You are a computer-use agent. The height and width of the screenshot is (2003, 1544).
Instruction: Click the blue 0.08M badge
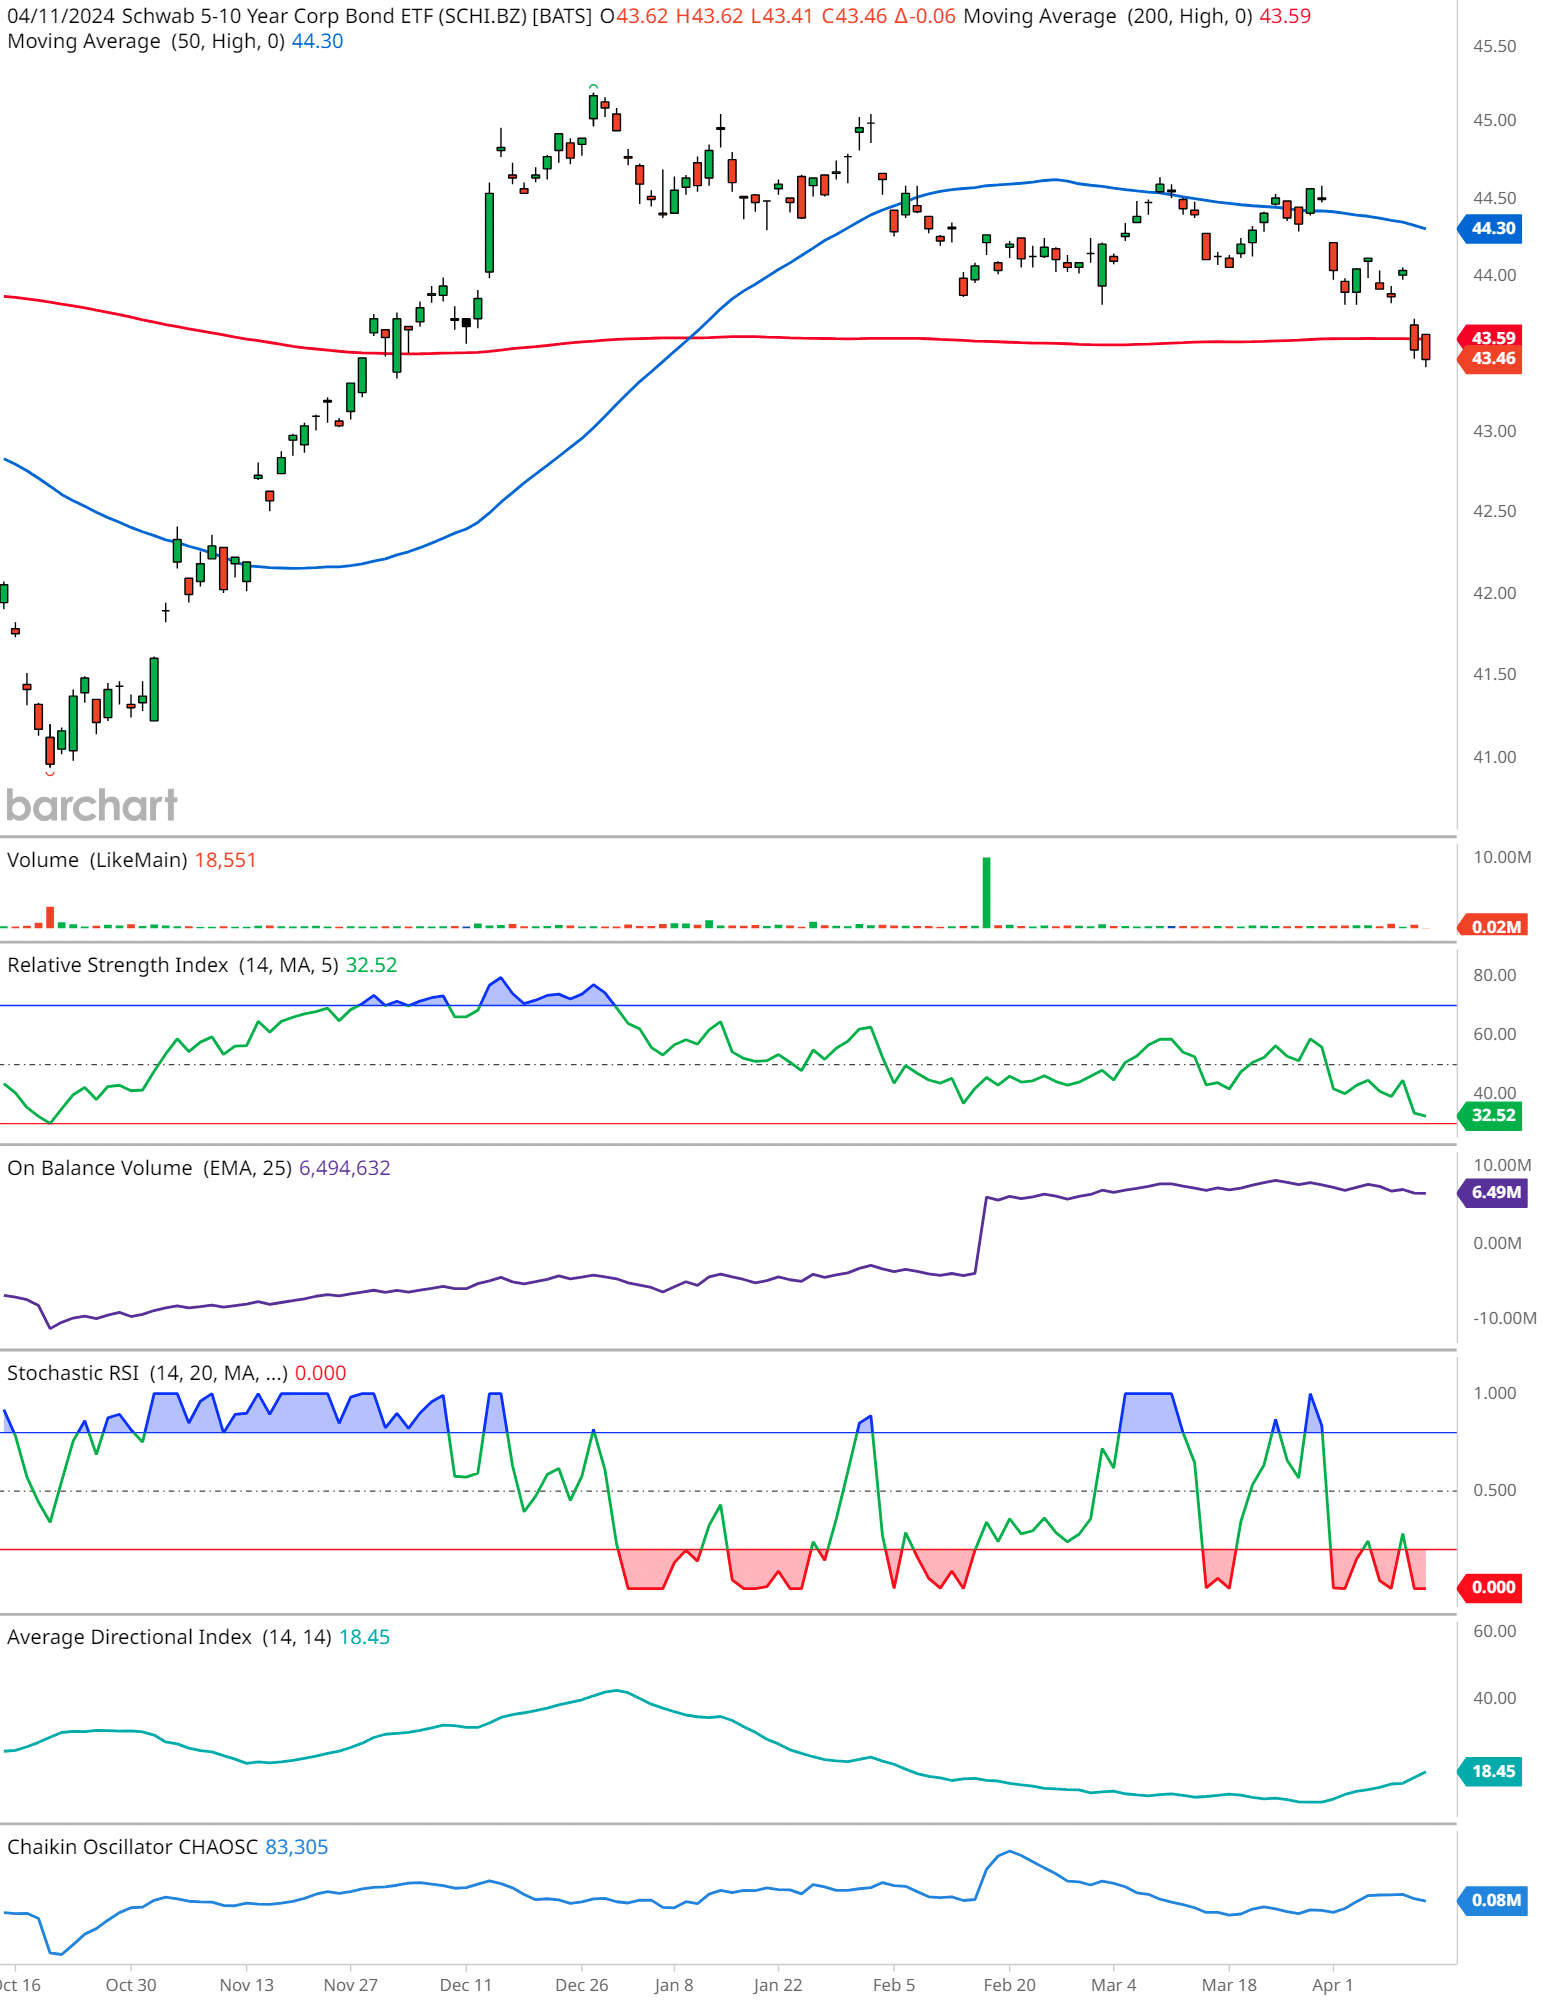(1494, 1900)
